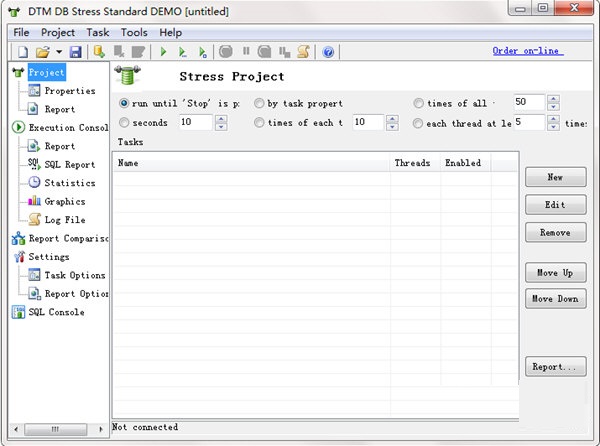Open the File menu
The image size is (600, 446).
[21, 33]
